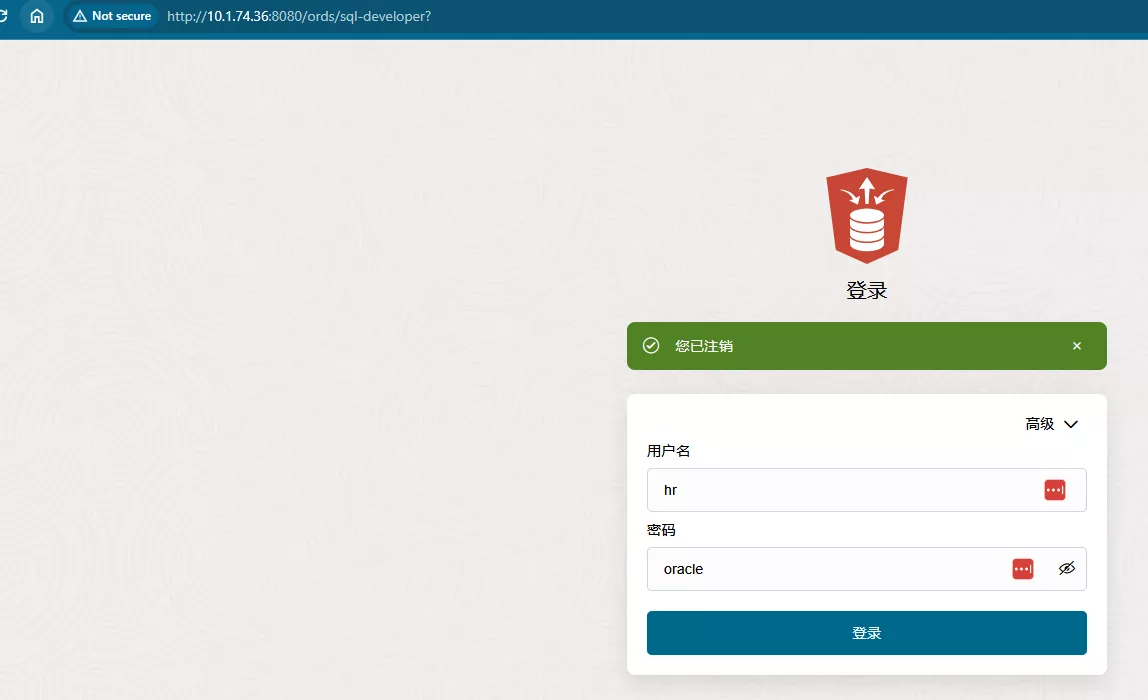
Task: Toggle password visibility eye icon
Action: (1067, 569)
